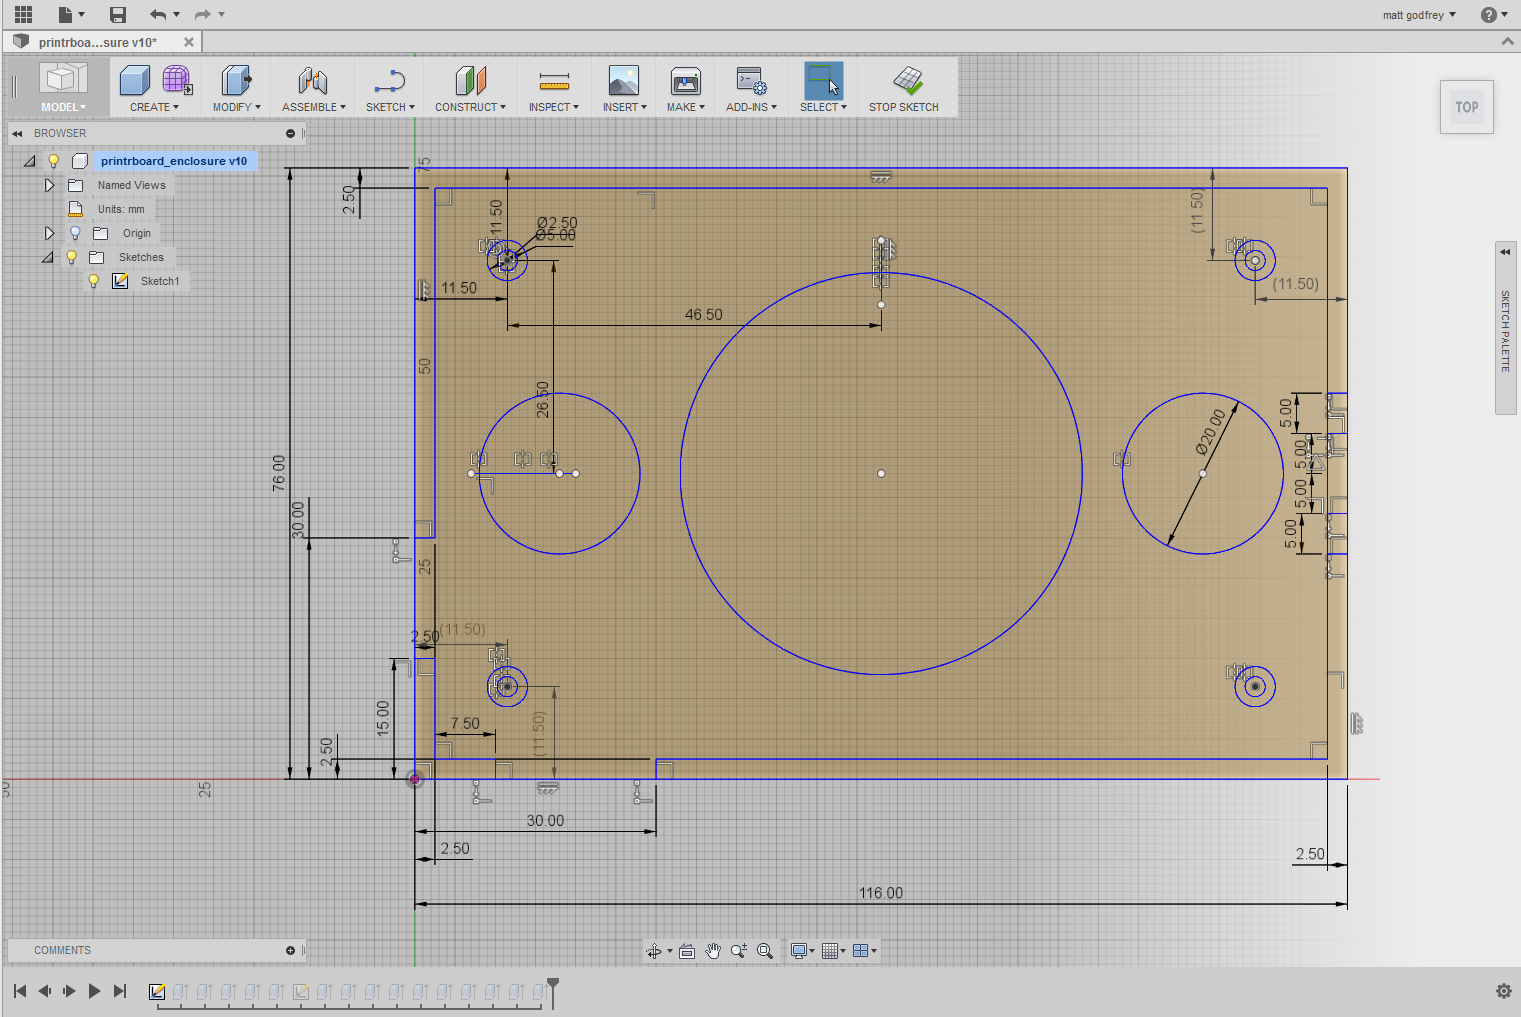Turn on the Origin folder lightbulb

tap(75, 232)
